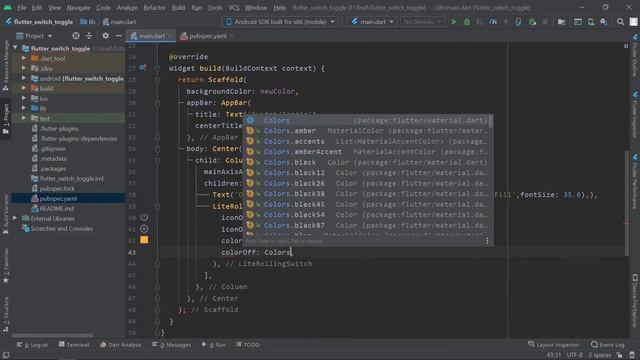Viewport: 640px width, 360px height.
Task: Open the No Devices dropdown
Action: pyautogui.click(x=422, y=22)
